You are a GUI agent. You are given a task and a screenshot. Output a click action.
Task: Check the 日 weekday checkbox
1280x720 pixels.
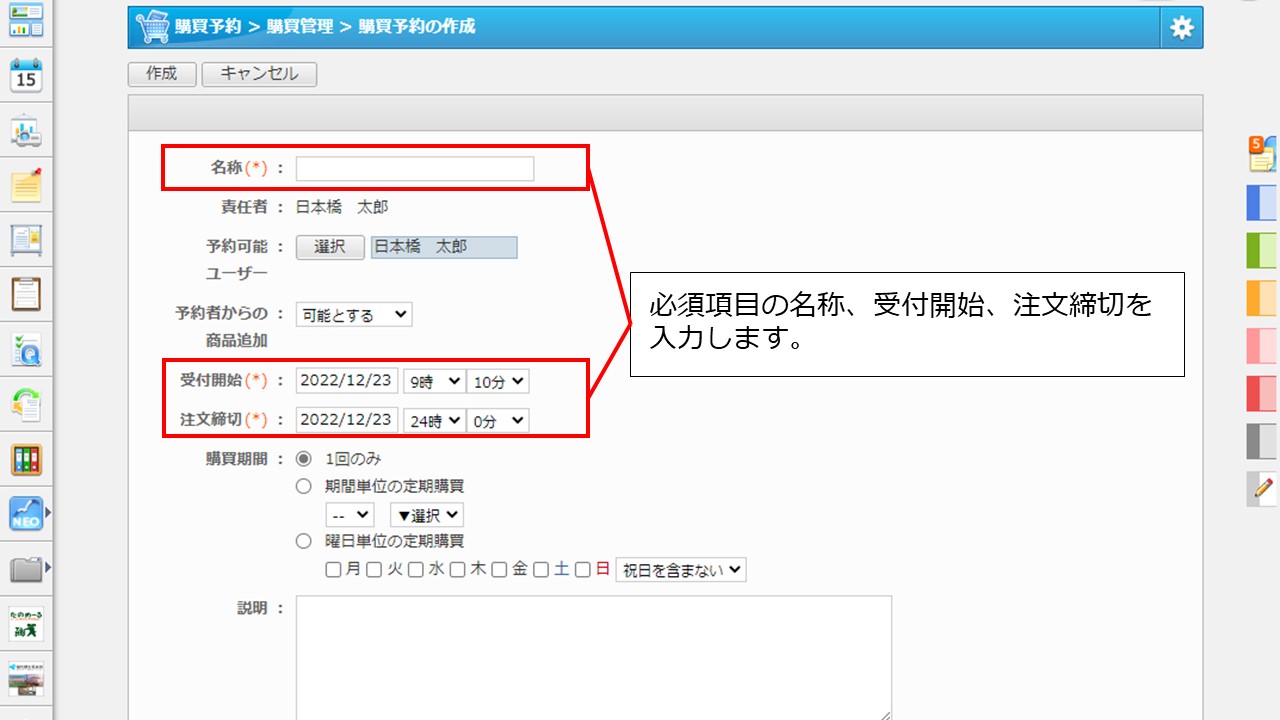[582, 570]
